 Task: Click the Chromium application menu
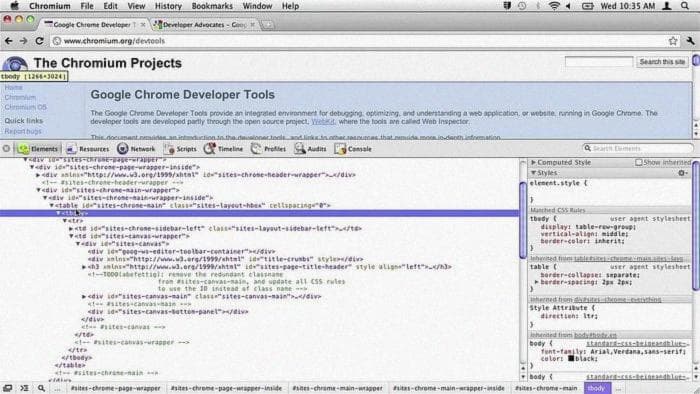point(50,6)
